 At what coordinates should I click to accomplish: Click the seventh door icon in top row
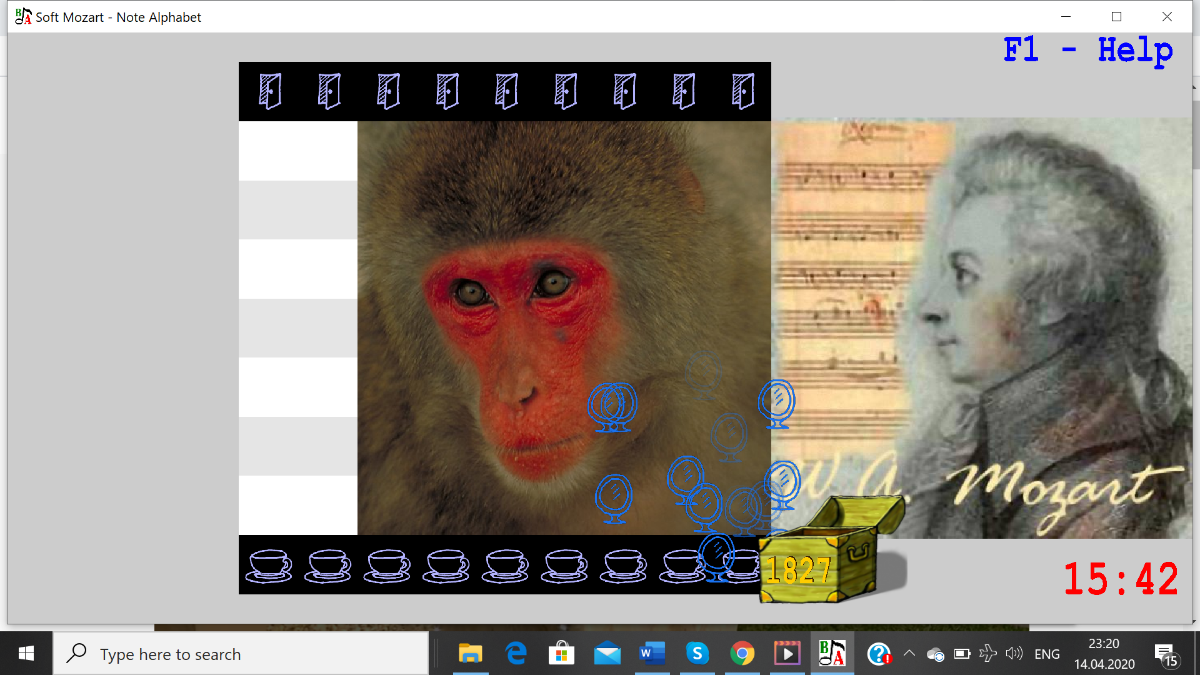(624, 91)
